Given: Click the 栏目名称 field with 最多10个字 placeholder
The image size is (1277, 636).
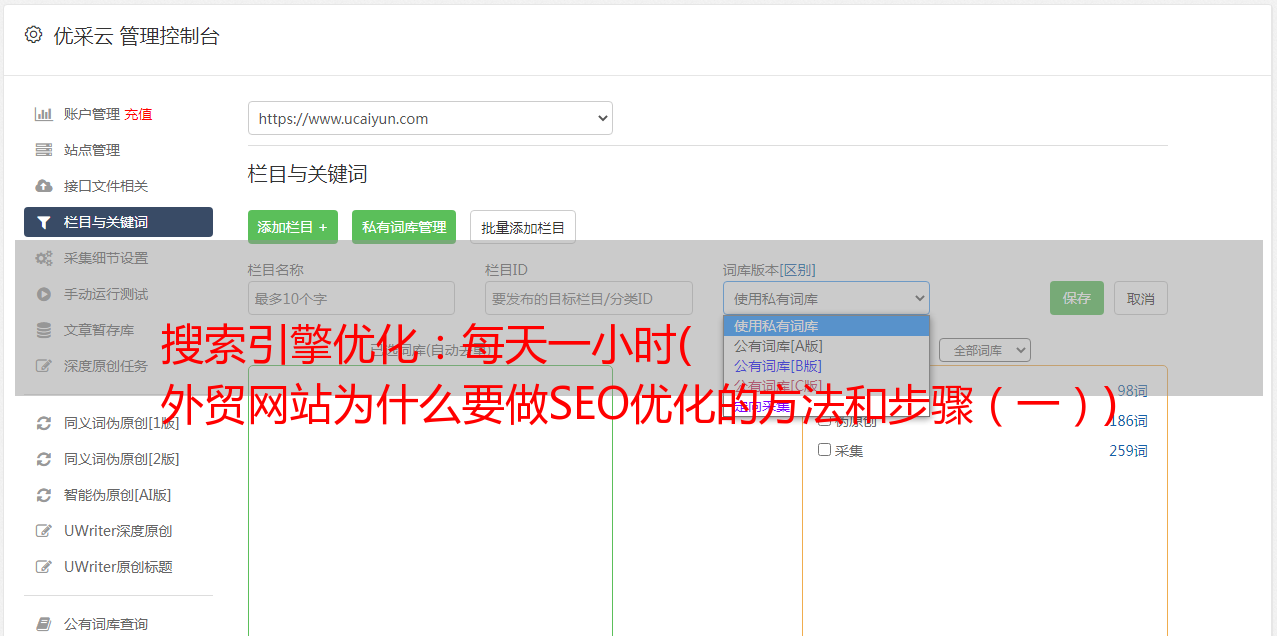Looking at the screenshot, I should [x=351, y=298].
